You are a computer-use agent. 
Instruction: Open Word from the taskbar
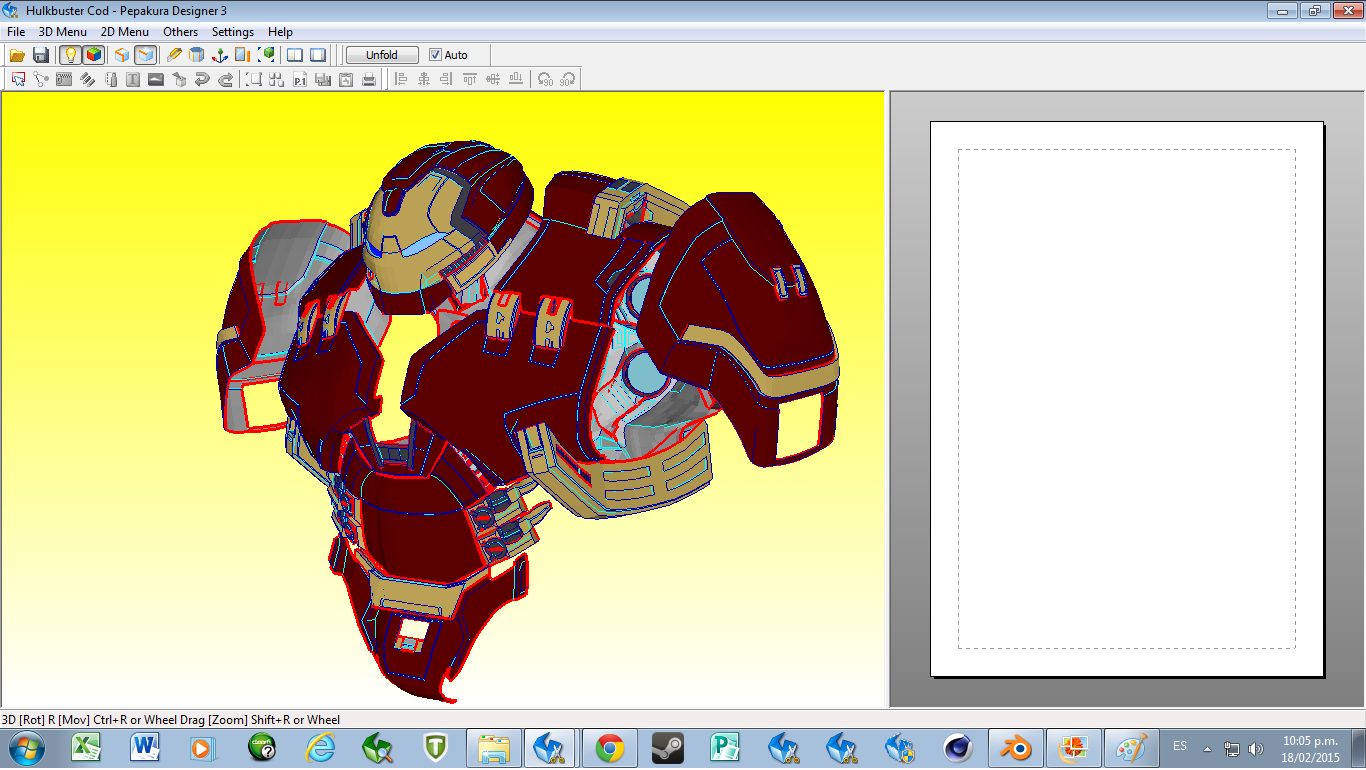(x=145, y=747)
